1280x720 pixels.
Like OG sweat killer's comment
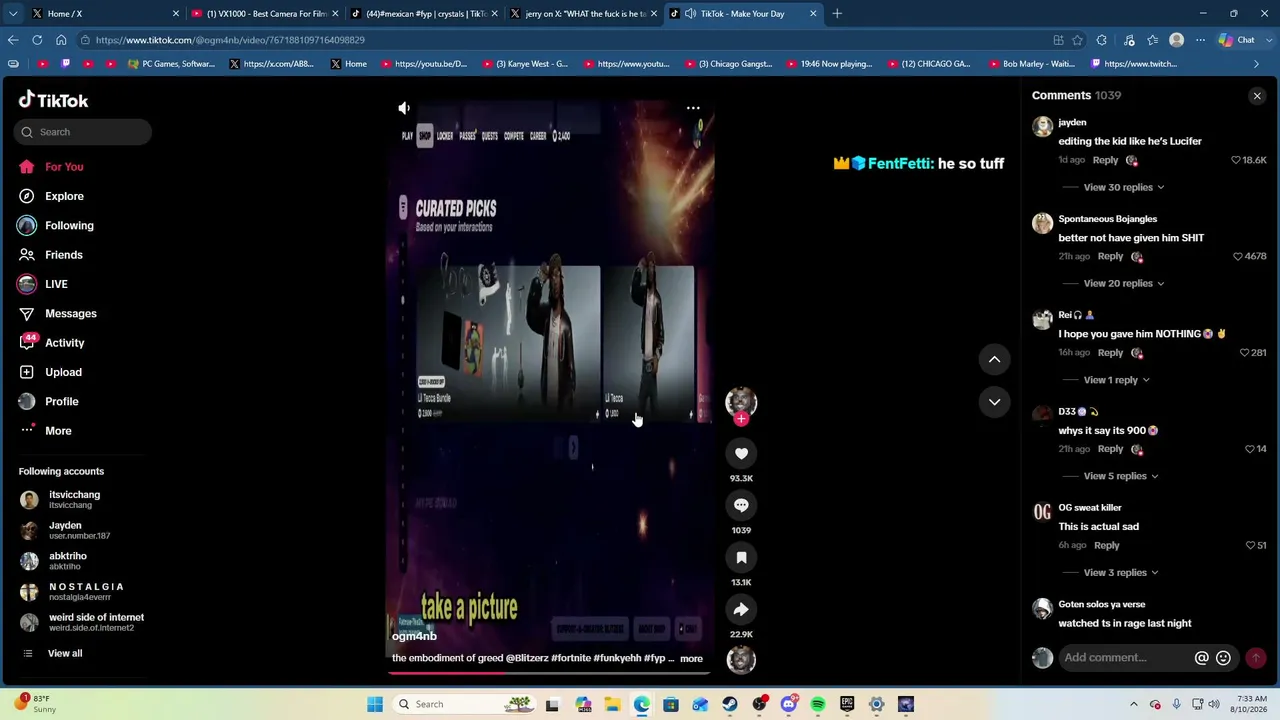click(1250, 546)
